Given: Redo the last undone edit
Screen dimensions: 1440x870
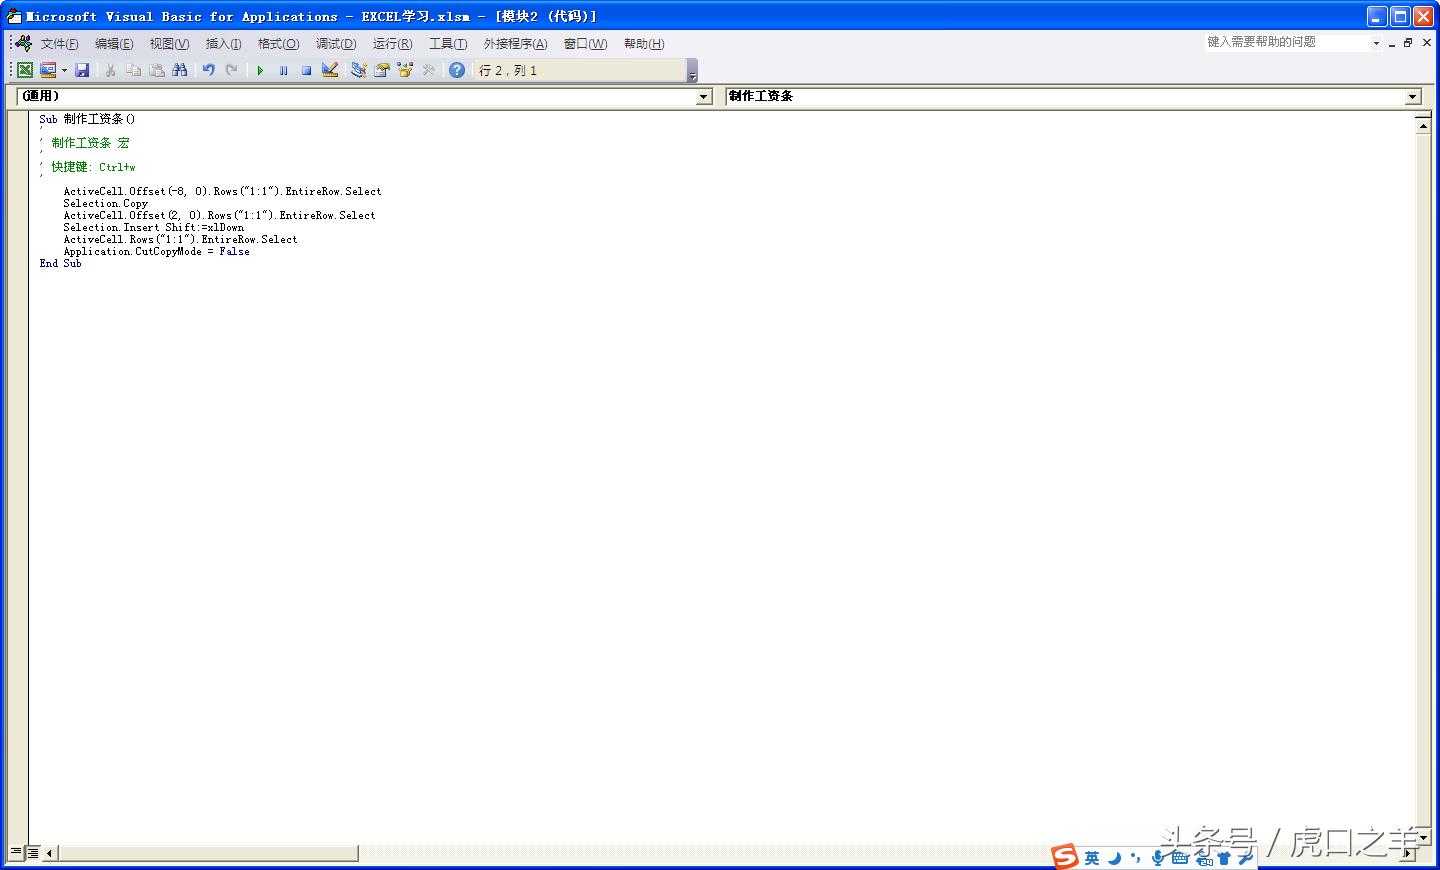Looking at the screenshot, I should coord(232,70).
